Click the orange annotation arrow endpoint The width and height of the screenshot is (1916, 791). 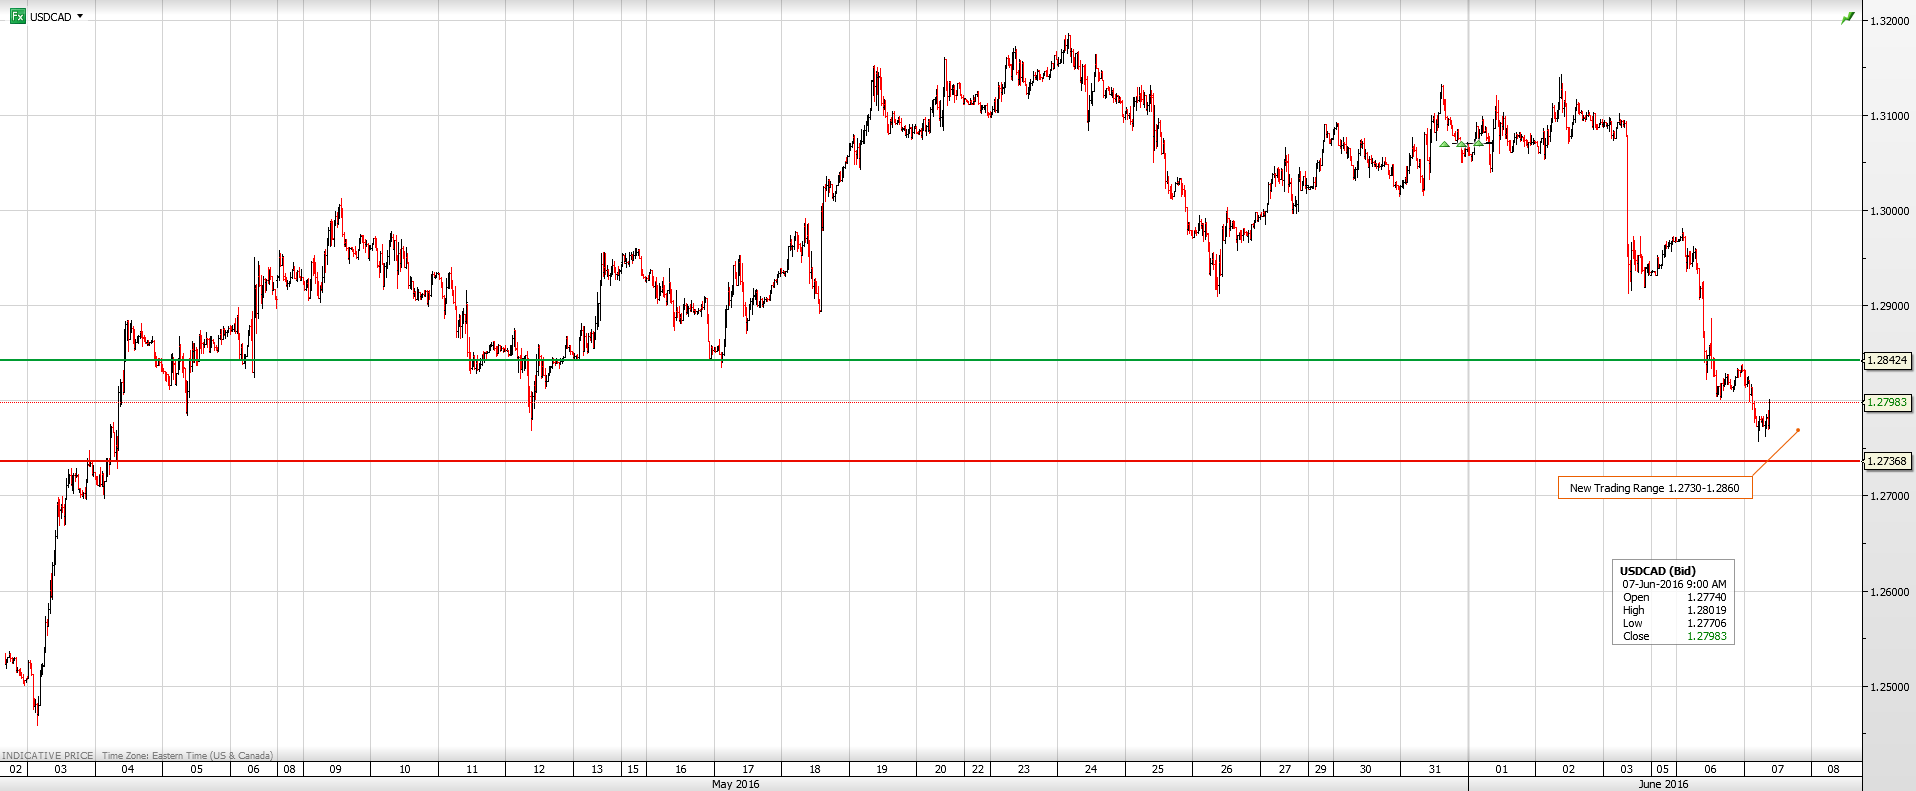[x=1798, y=430]
